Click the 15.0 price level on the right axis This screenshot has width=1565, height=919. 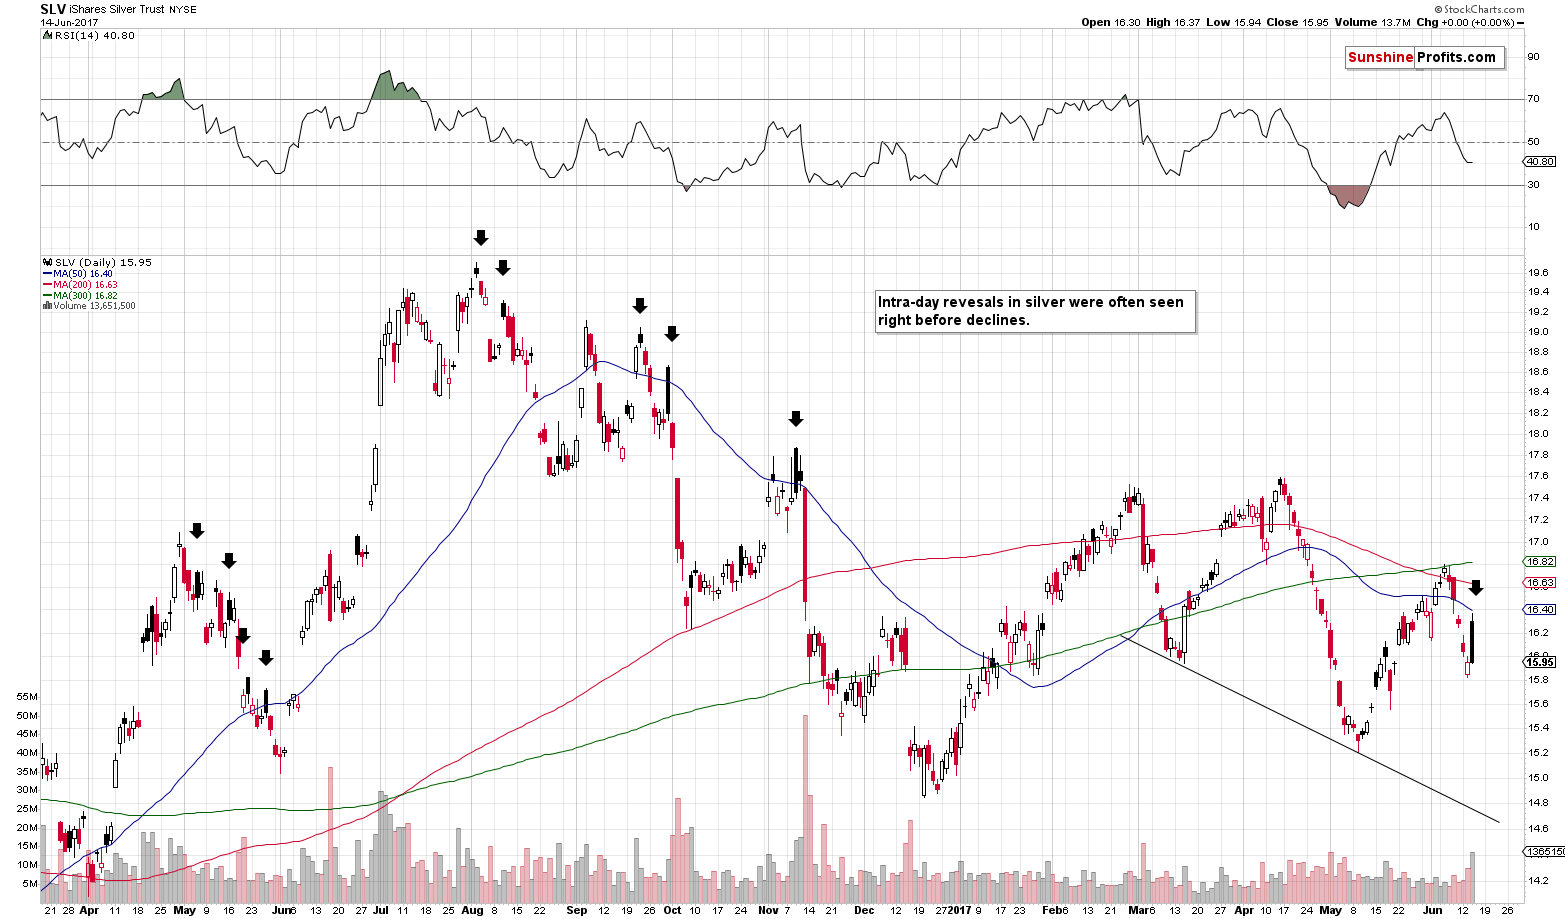1537,778
